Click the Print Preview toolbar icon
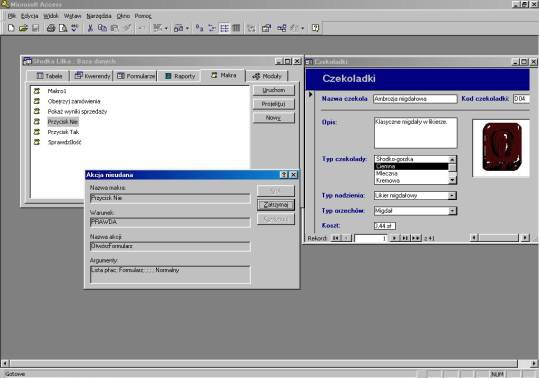The height and width of the screenshot is (378, 539). tap(63, 28)
